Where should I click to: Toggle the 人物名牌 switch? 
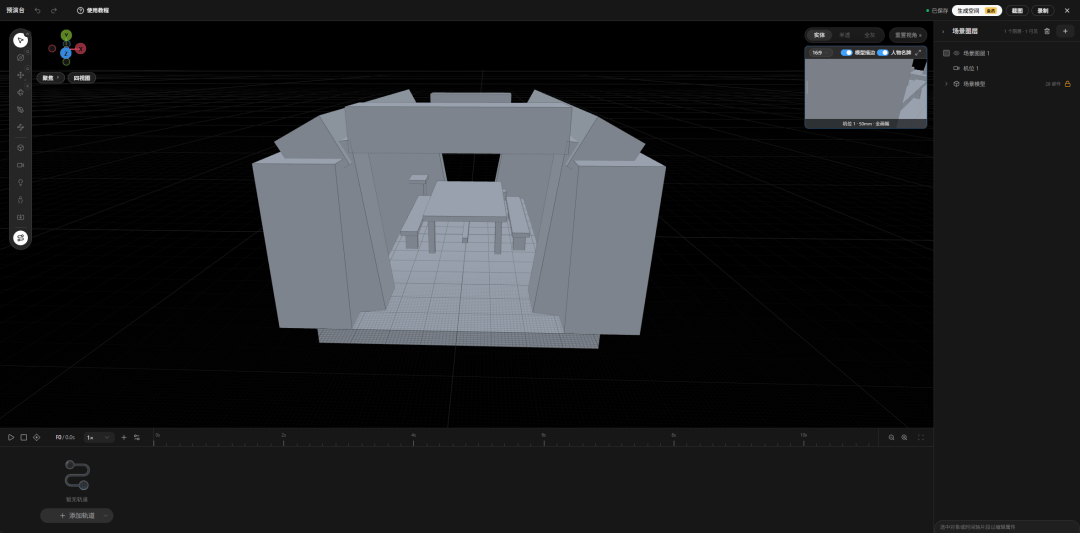(x=883, y=52)
